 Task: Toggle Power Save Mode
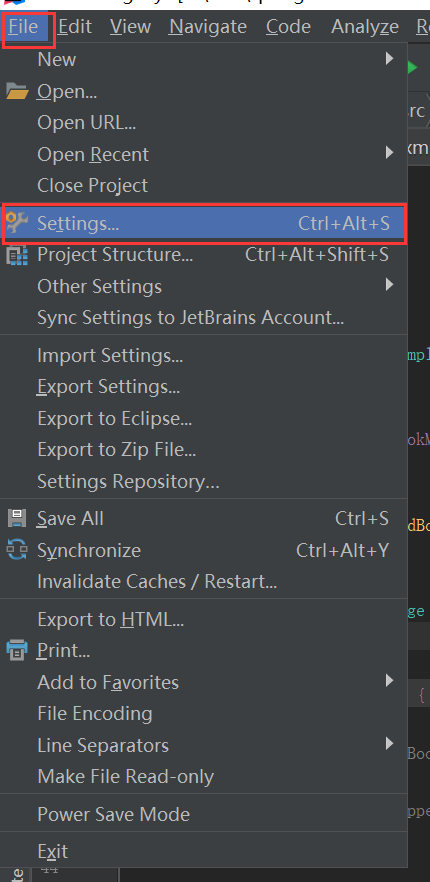click(204, 814)
